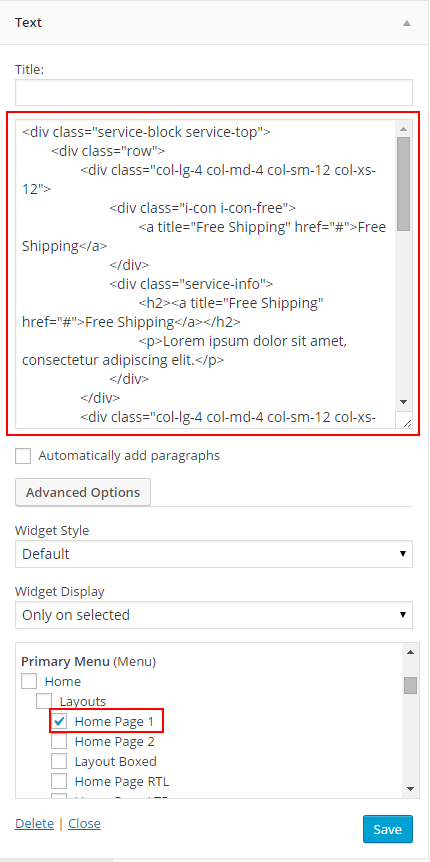
Task: Tick the Layout Boxed checkbox
Action: (59, 761)
